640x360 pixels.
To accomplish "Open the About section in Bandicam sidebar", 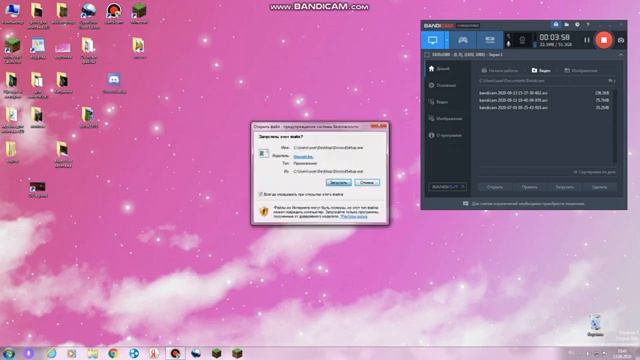I will [445, 135].
